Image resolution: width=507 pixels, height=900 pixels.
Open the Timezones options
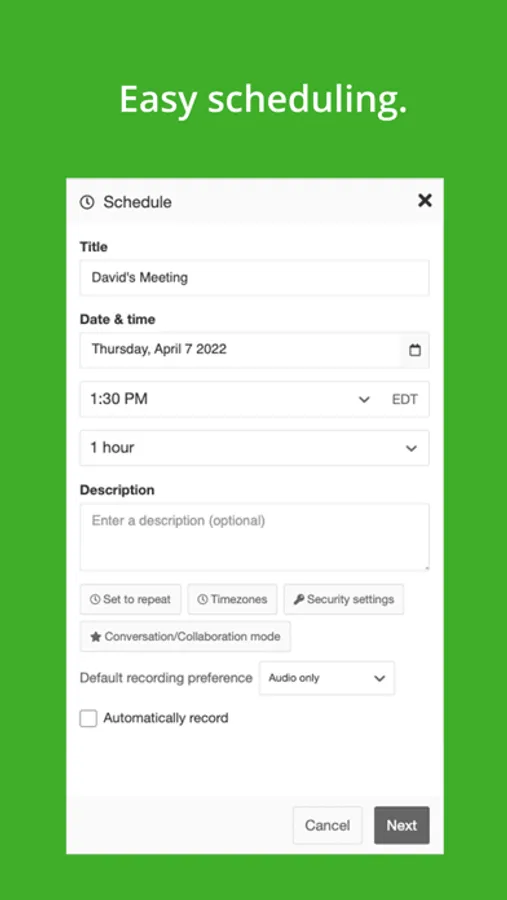tap(233, 599)
